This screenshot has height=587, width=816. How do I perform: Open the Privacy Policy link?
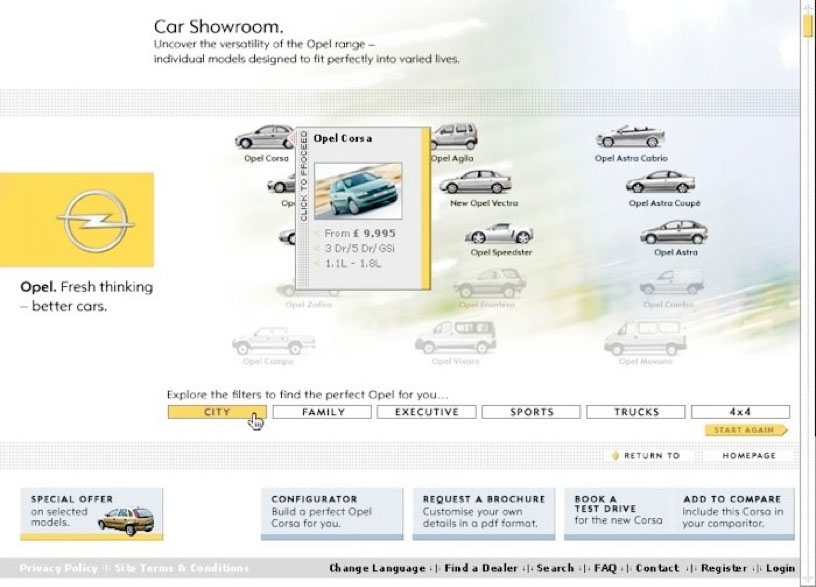58,568
